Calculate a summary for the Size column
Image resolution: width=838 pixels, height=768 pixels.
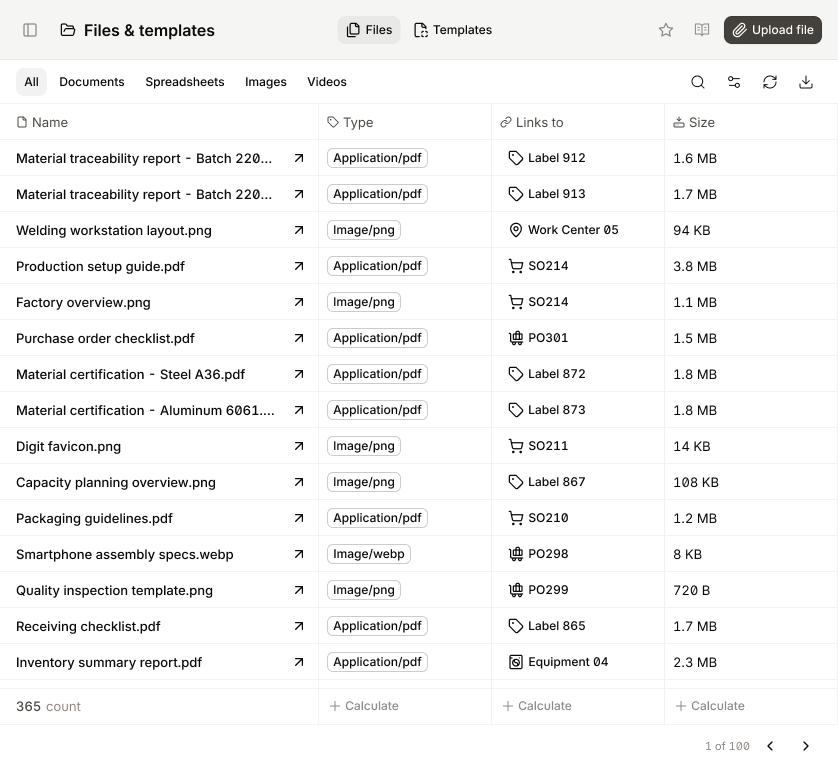point(710,706)
